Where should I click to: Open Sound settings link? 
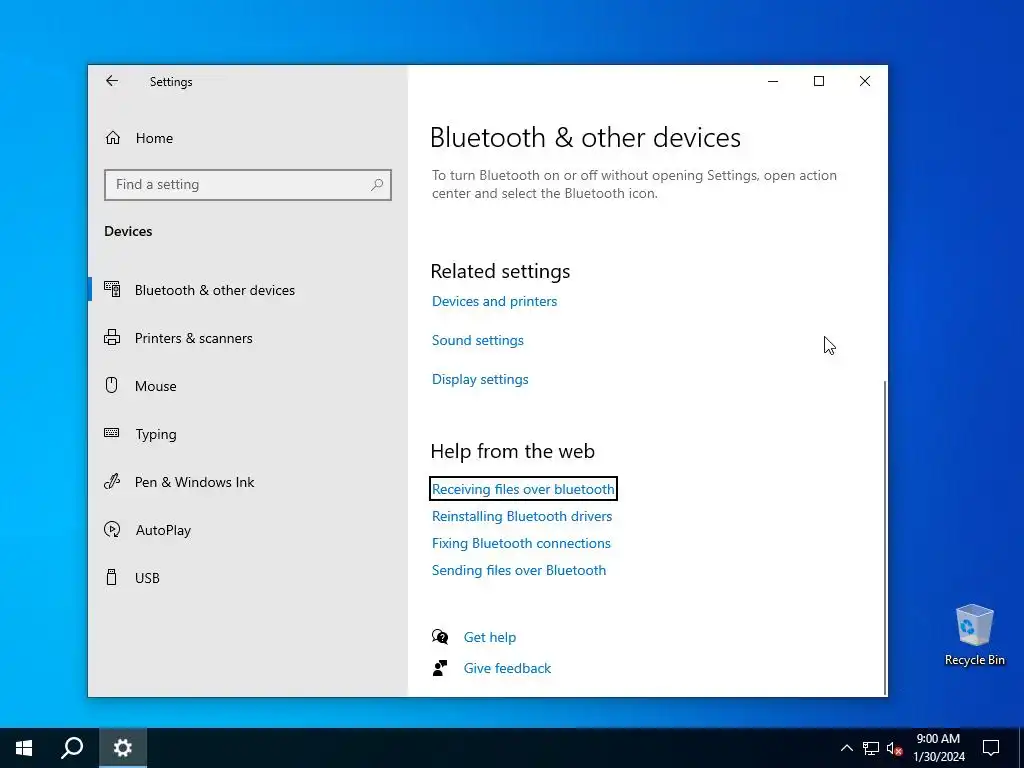click(477, 340)
